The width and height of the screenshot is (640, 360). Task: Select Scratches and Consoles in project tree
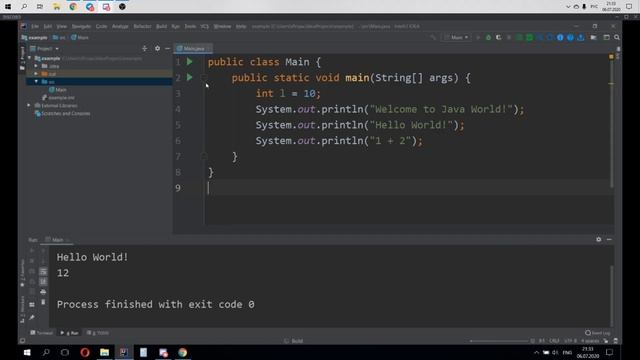click(62, 113)
